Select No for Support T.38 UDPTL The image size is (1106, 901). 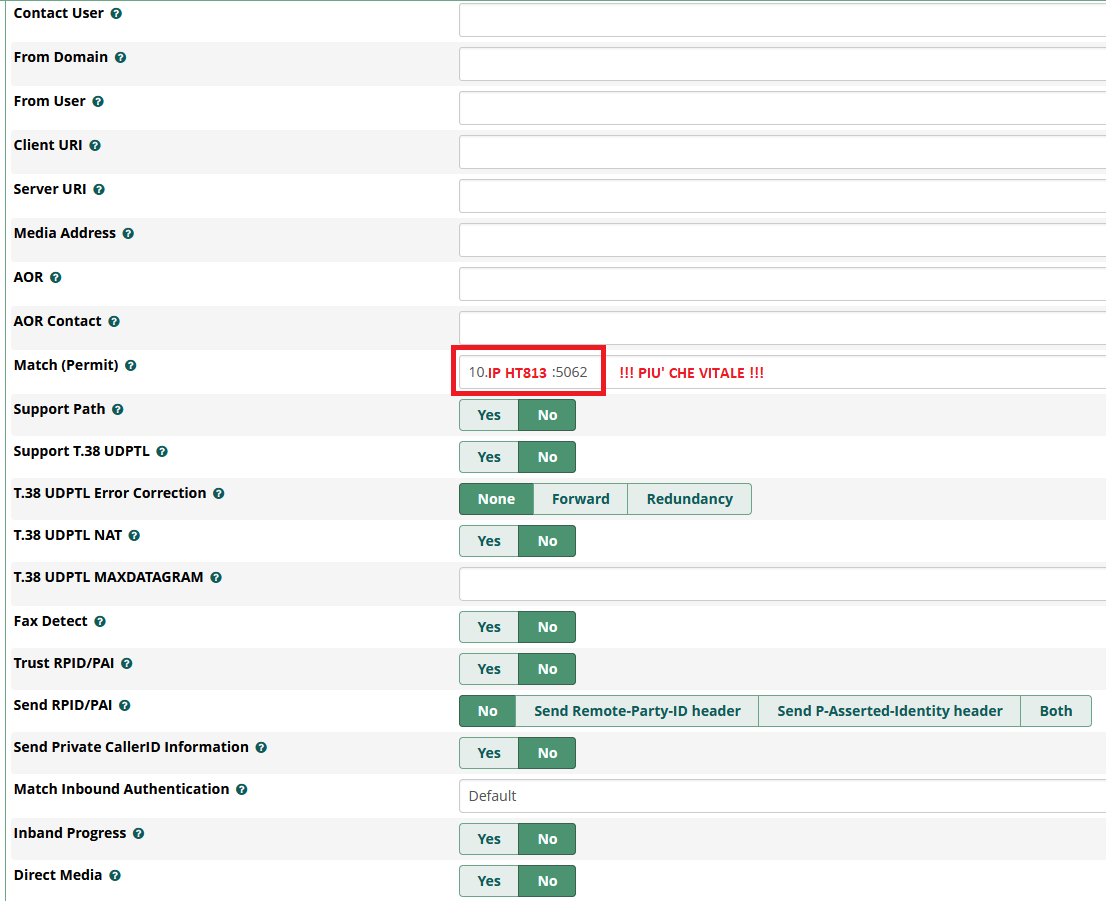pos(547,457)
